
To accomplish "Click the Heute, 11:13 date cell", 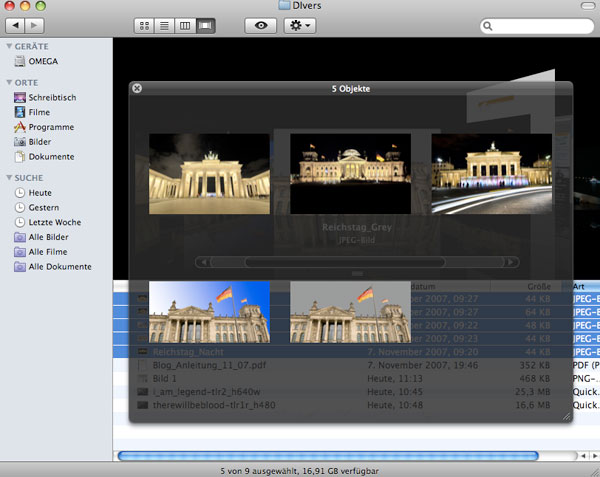I will (x=395, y=378).
